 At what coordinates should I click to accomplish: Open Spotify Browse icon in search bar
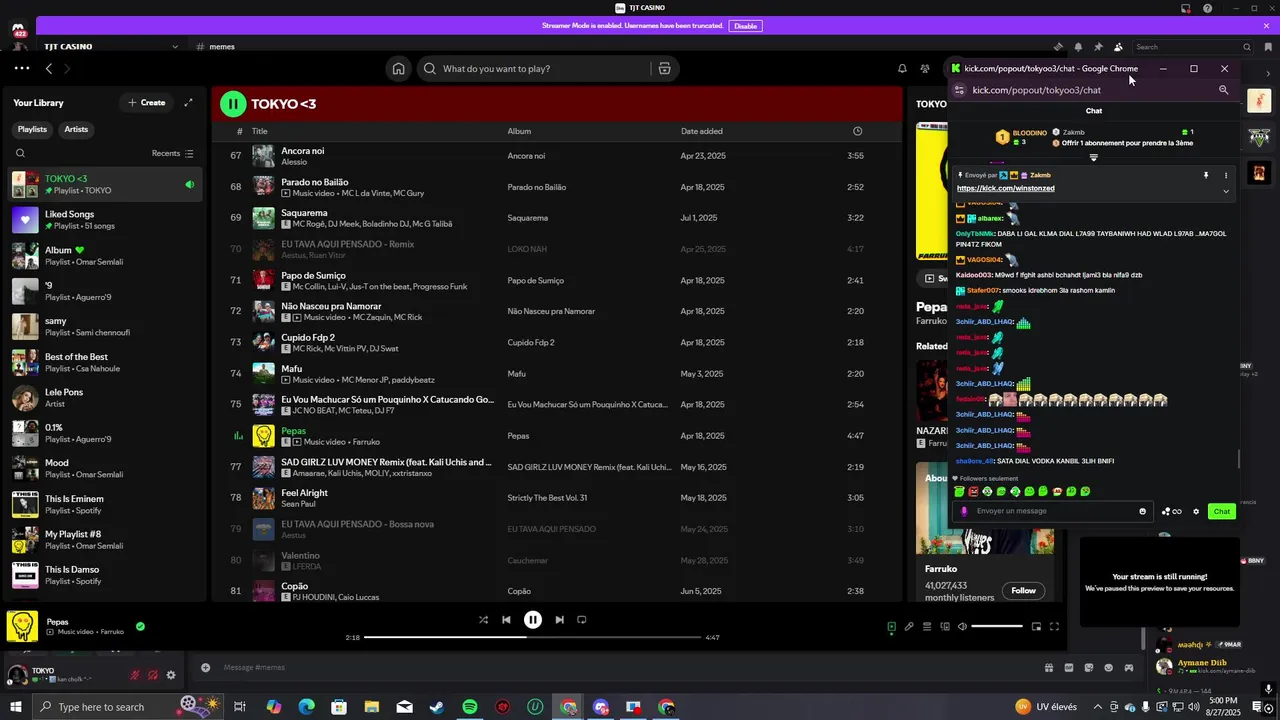[664, 69]
